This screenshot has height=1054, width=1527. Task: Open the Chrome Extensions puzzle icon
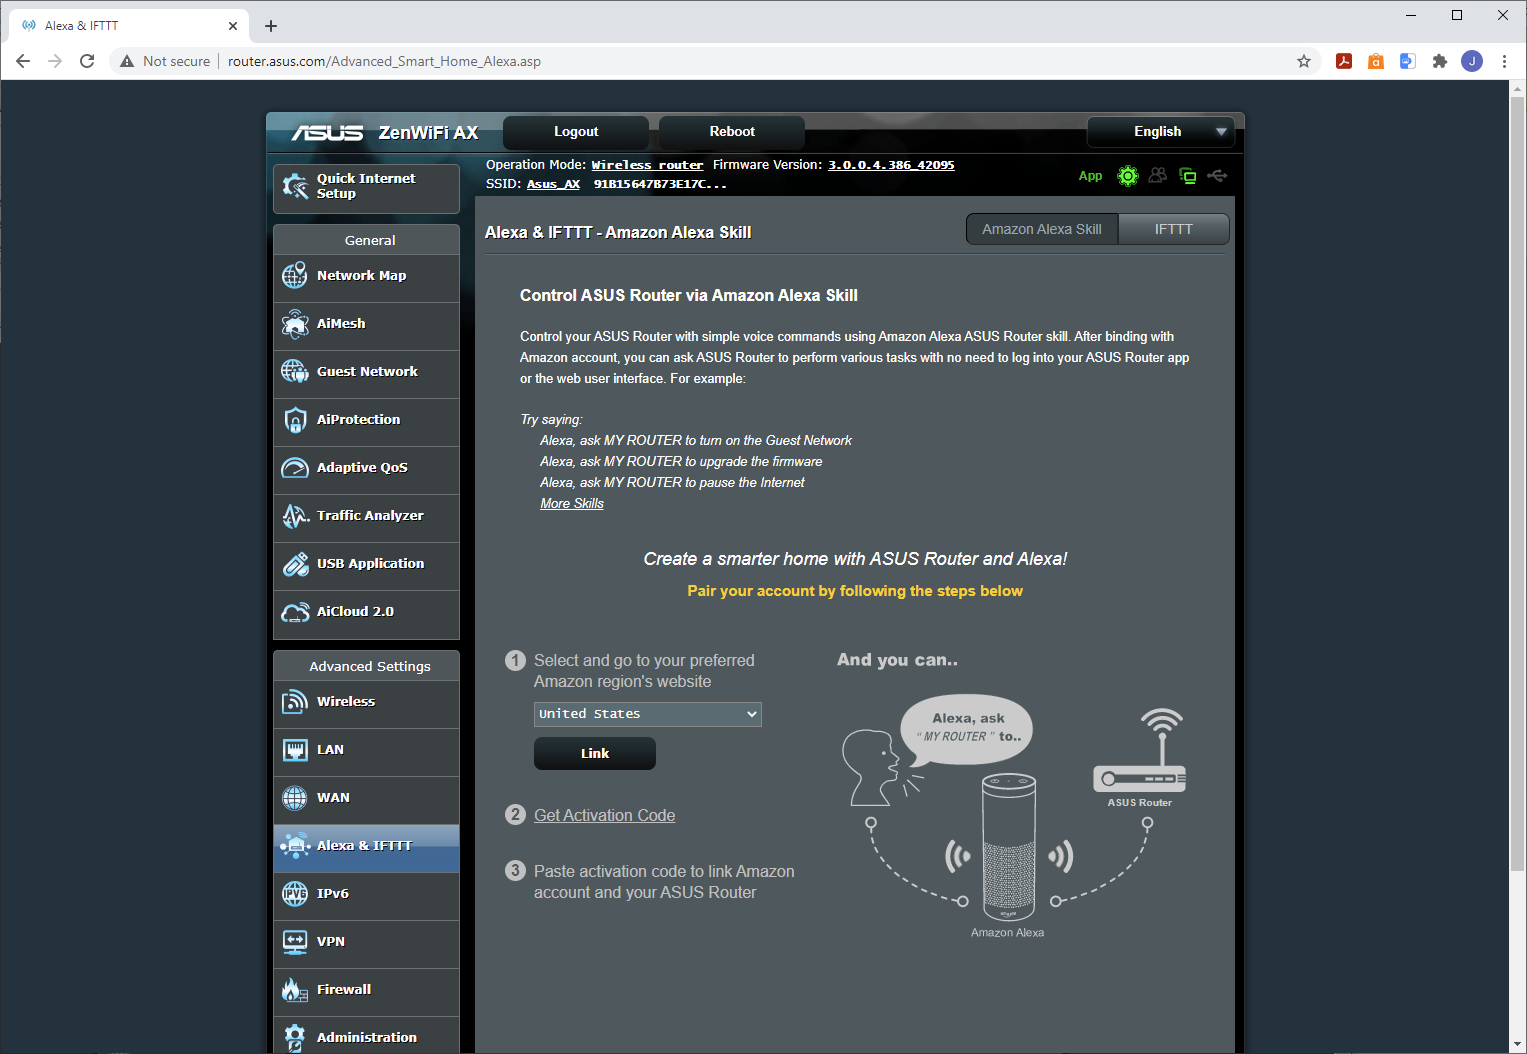pos(1440,61)
